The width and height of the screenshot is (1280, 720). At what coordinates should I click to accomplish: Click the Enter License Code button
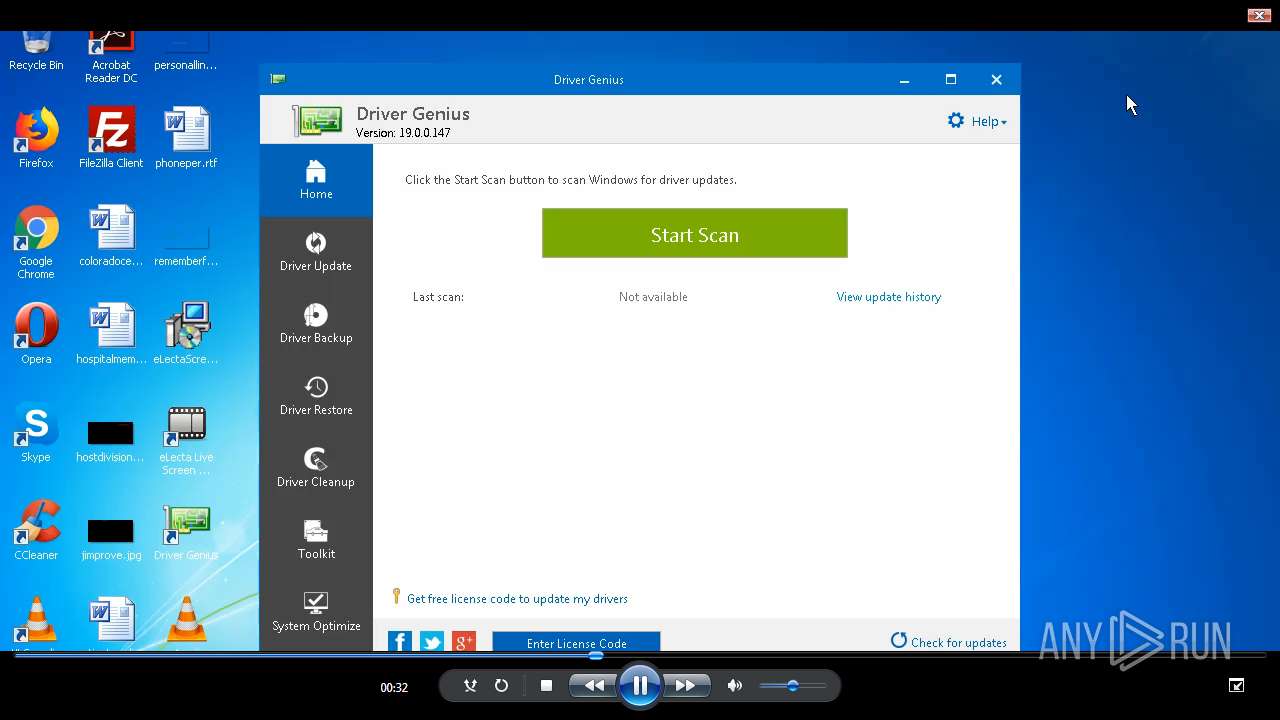click(576, 642)
